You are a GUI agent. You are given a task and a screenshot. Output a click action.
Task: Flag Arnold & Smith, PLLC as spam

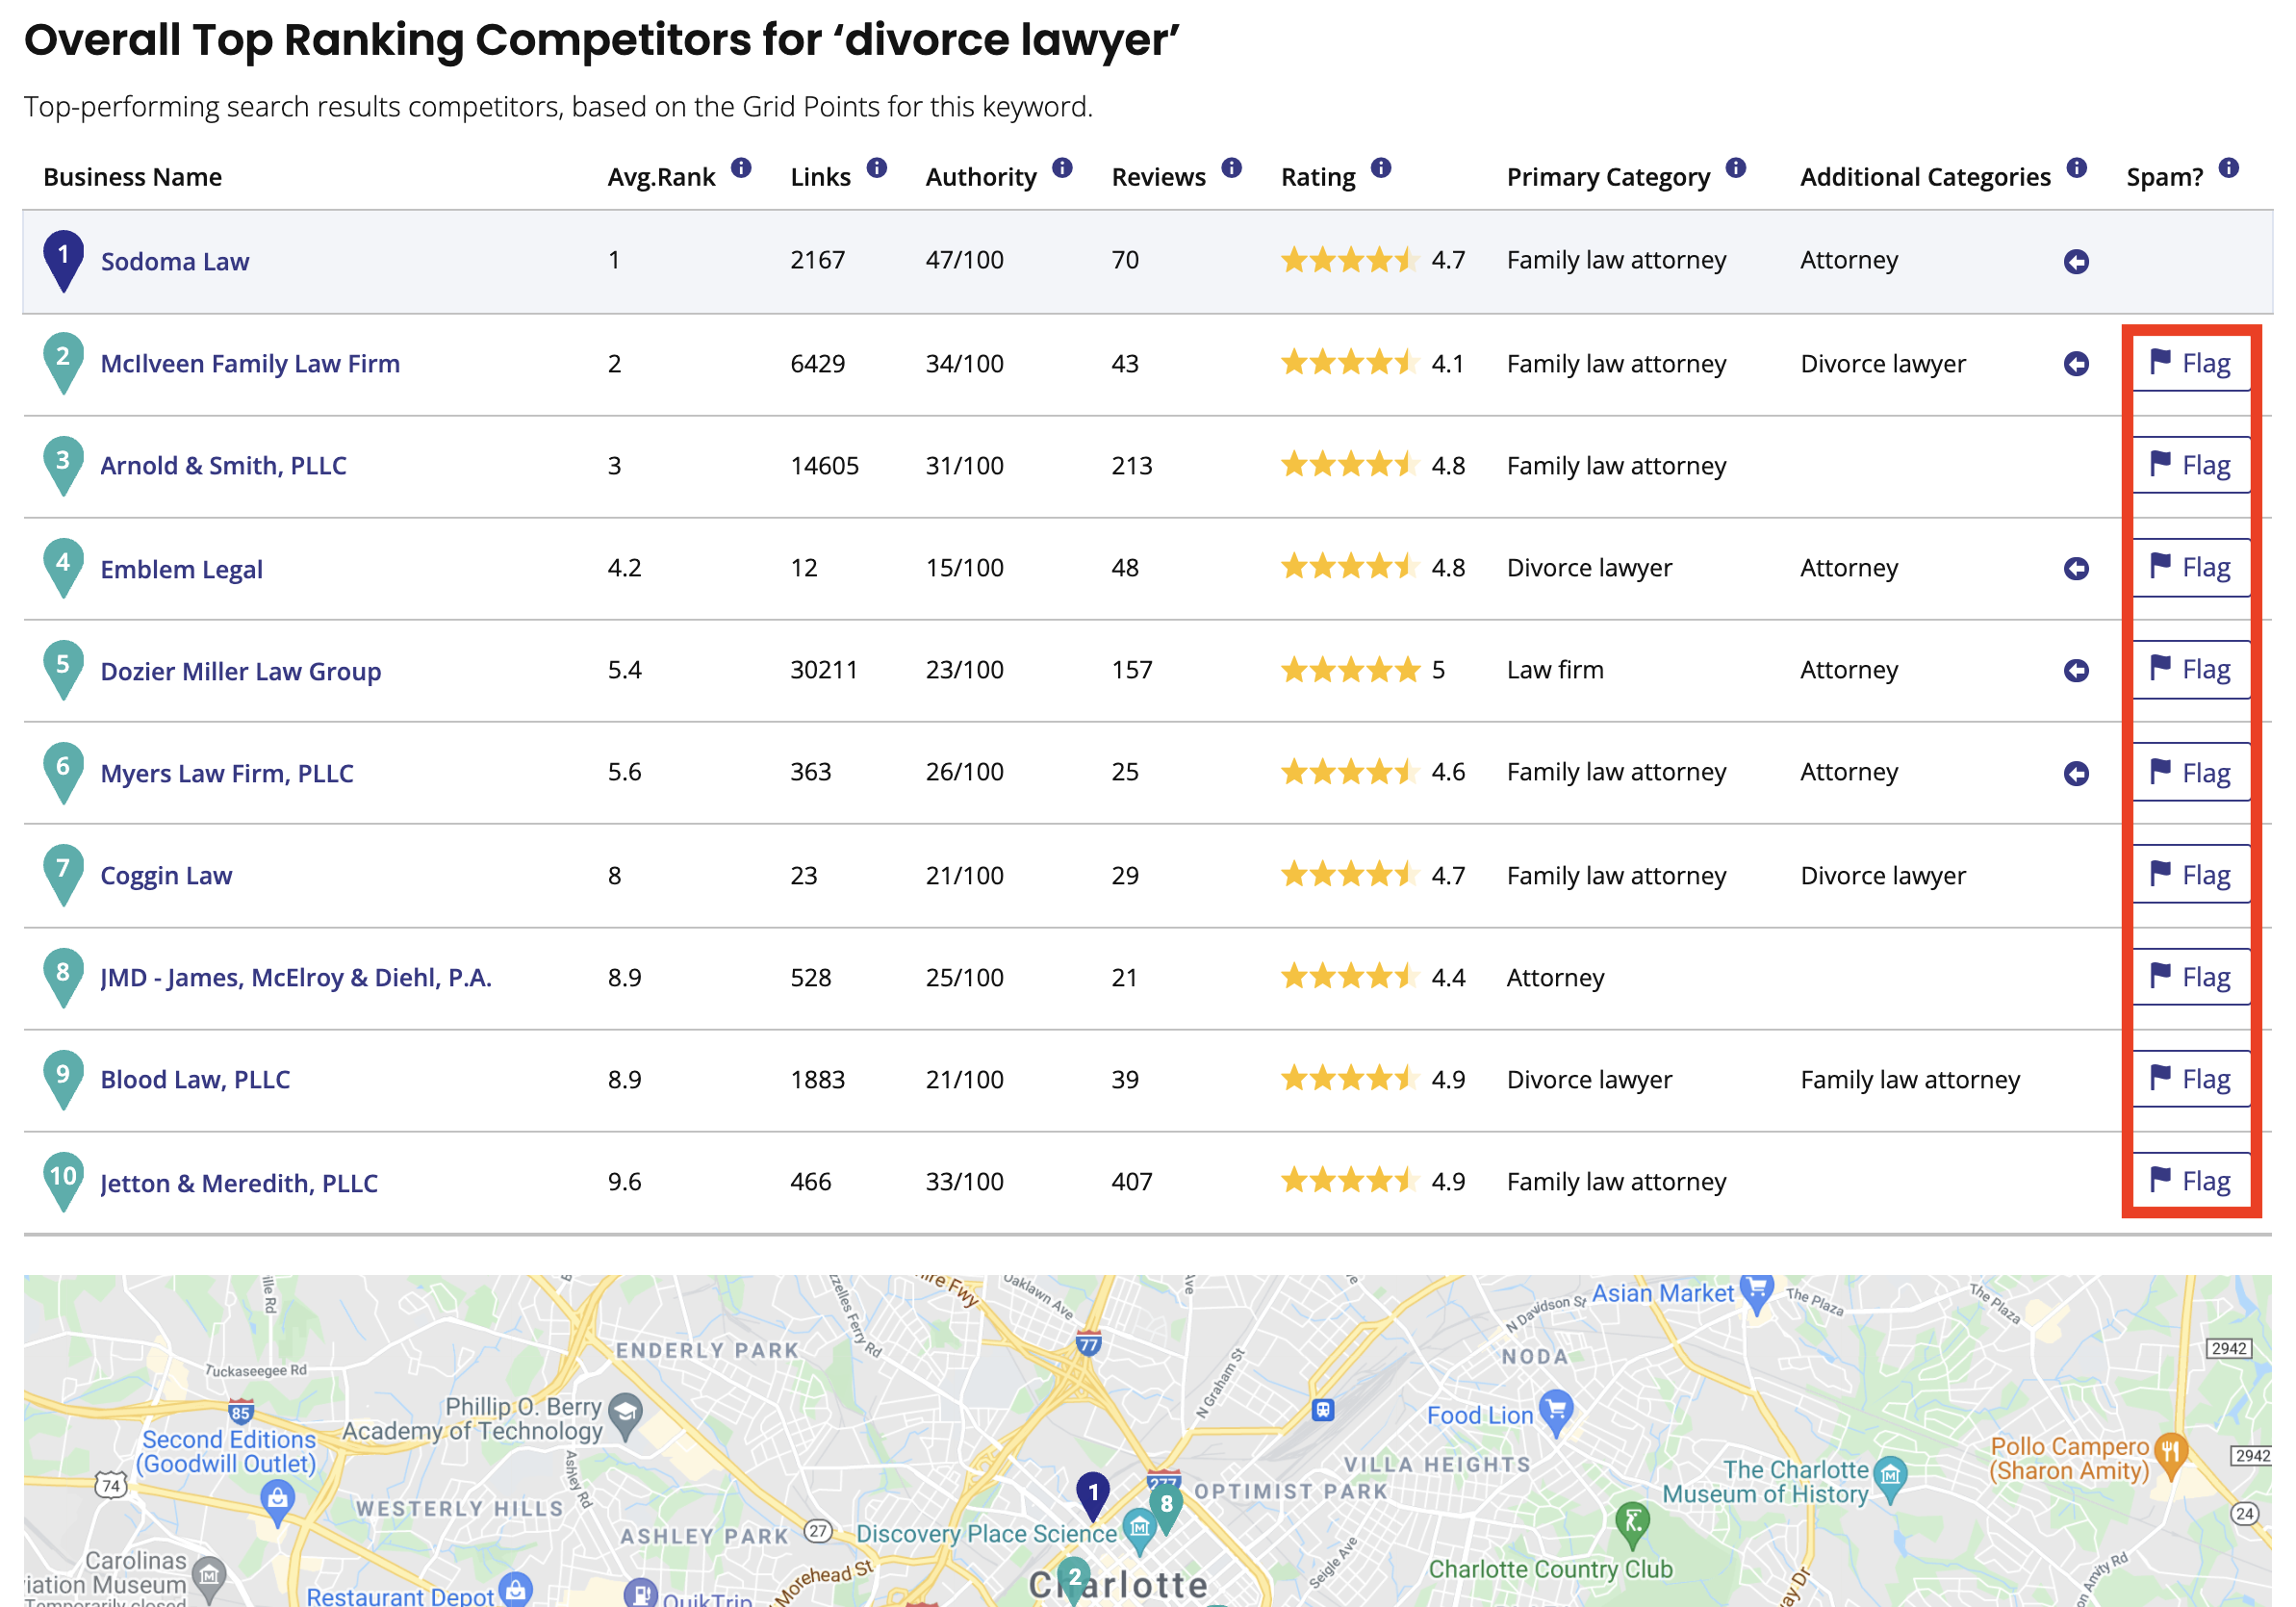[2191, 465]
